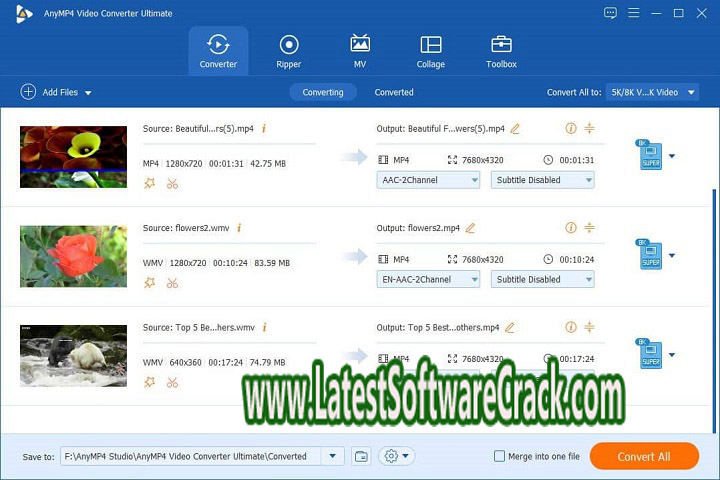Open the cut scissors tool for Top 5 Be...hers.wmv
The height and width of the screenshot is (480, 720).
(x=172, y=383)
